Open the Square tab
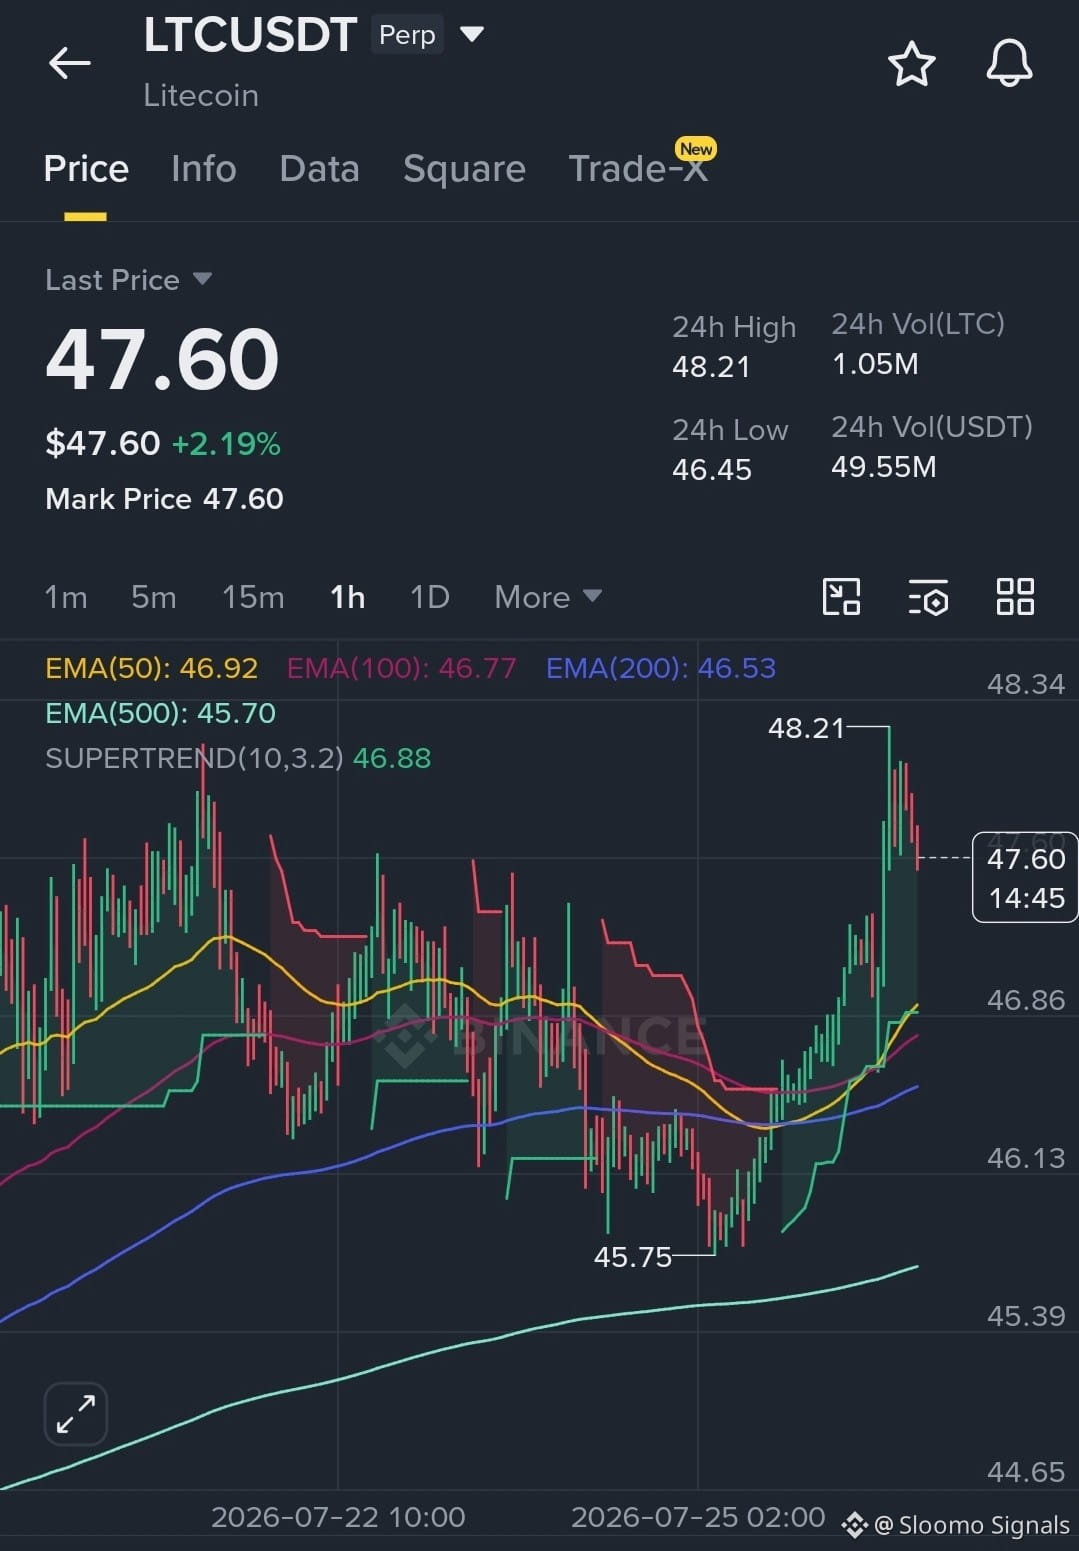1079x1551 pixels. click(x=464, y=169)
